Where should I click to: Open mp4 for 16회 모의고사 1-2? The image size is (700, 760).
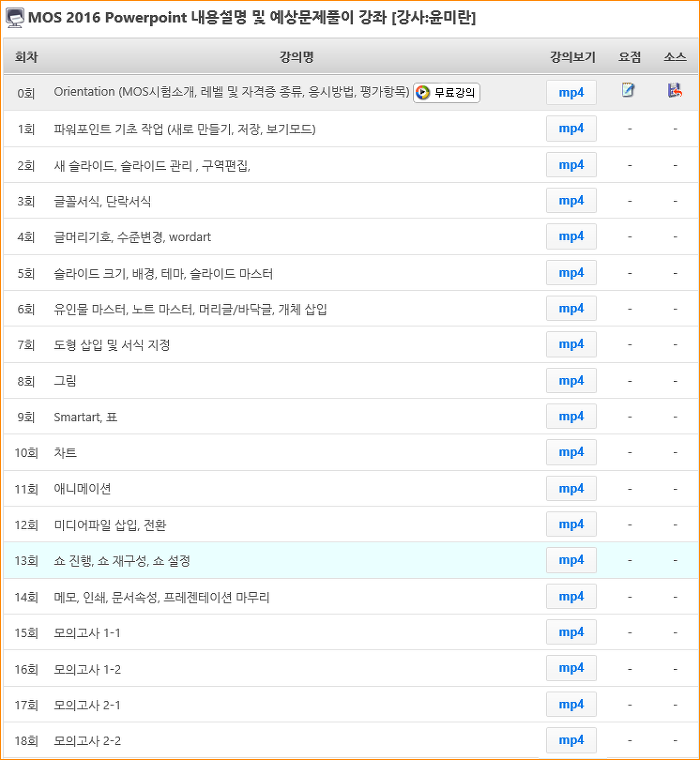(x=571, y=668)
